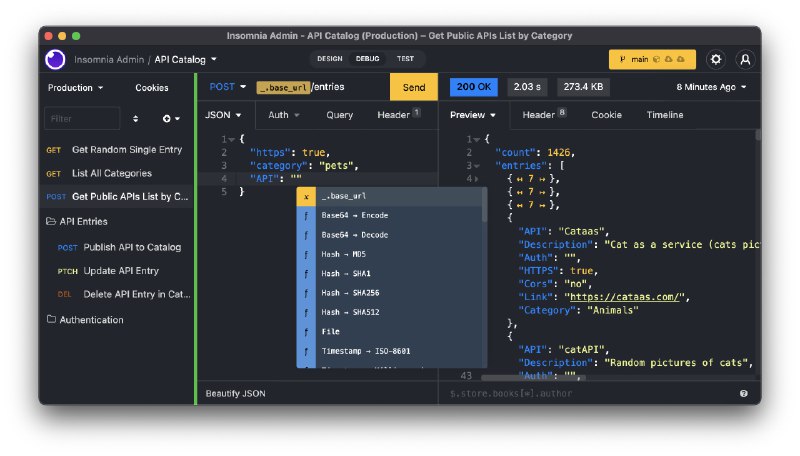Expand folded object on response line 4
The image size is (800, 456).
tap(477, 179)
